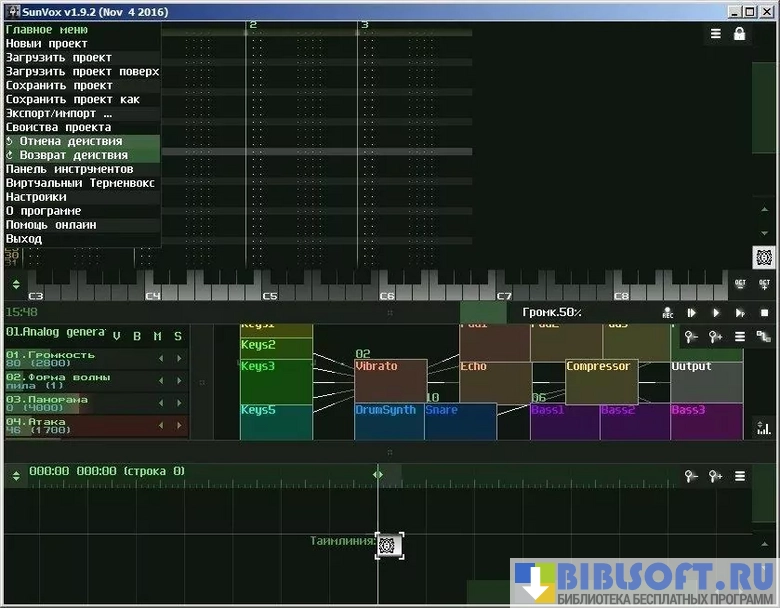Stop playback with the stop button

764,313
